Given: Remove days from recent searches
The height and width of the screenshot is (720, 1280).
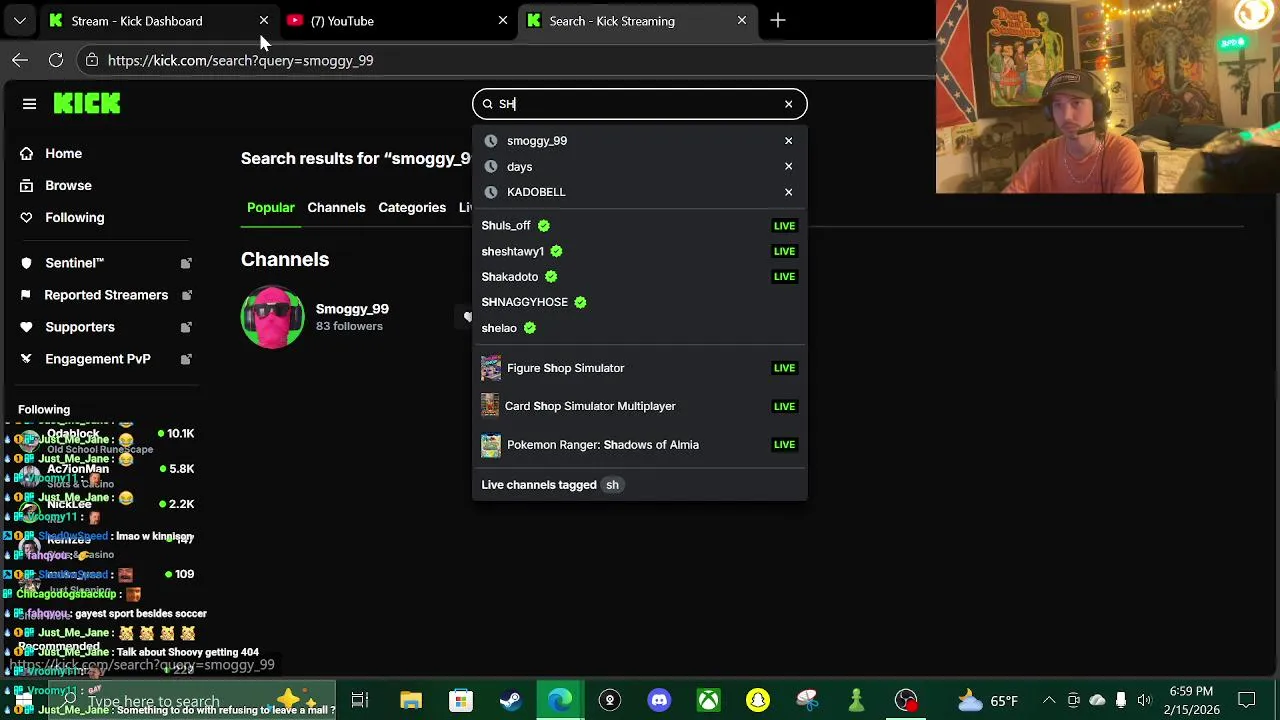Looking at the screenshot, I should tap(788, 167).
